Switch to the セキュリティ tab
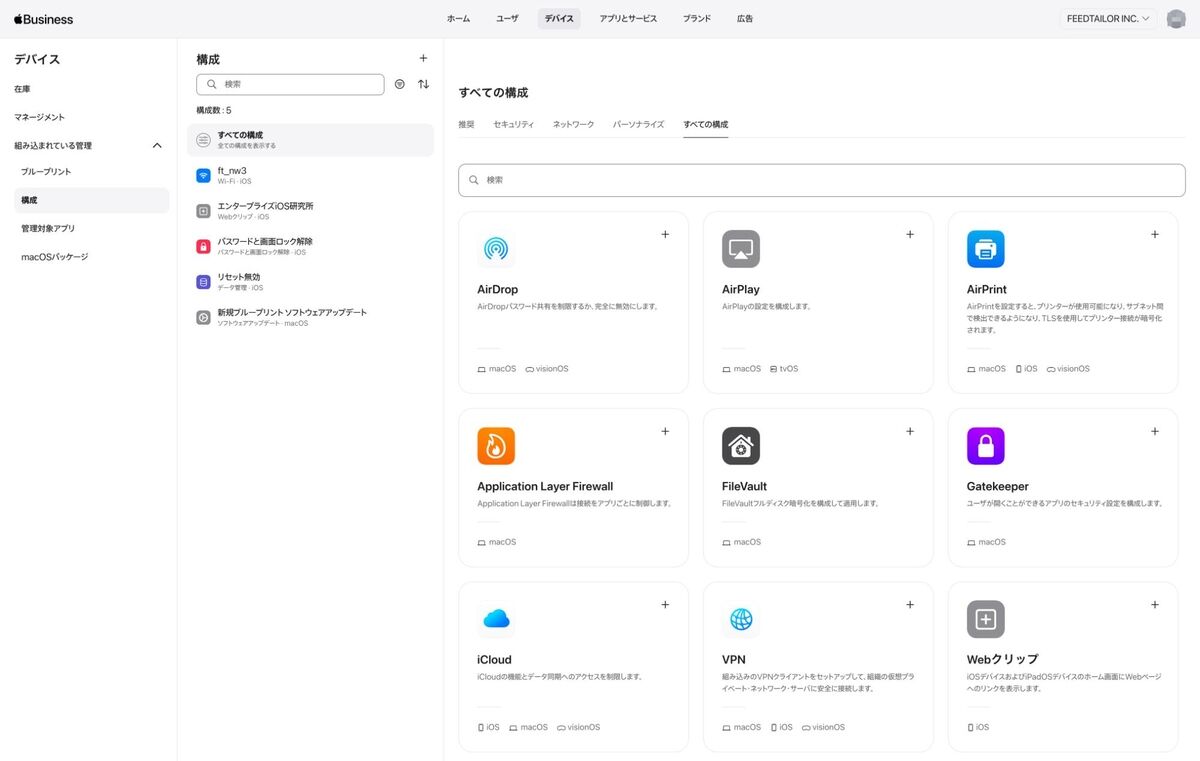The height and width of the screenshot is (761, 1200). coord(513,125)
